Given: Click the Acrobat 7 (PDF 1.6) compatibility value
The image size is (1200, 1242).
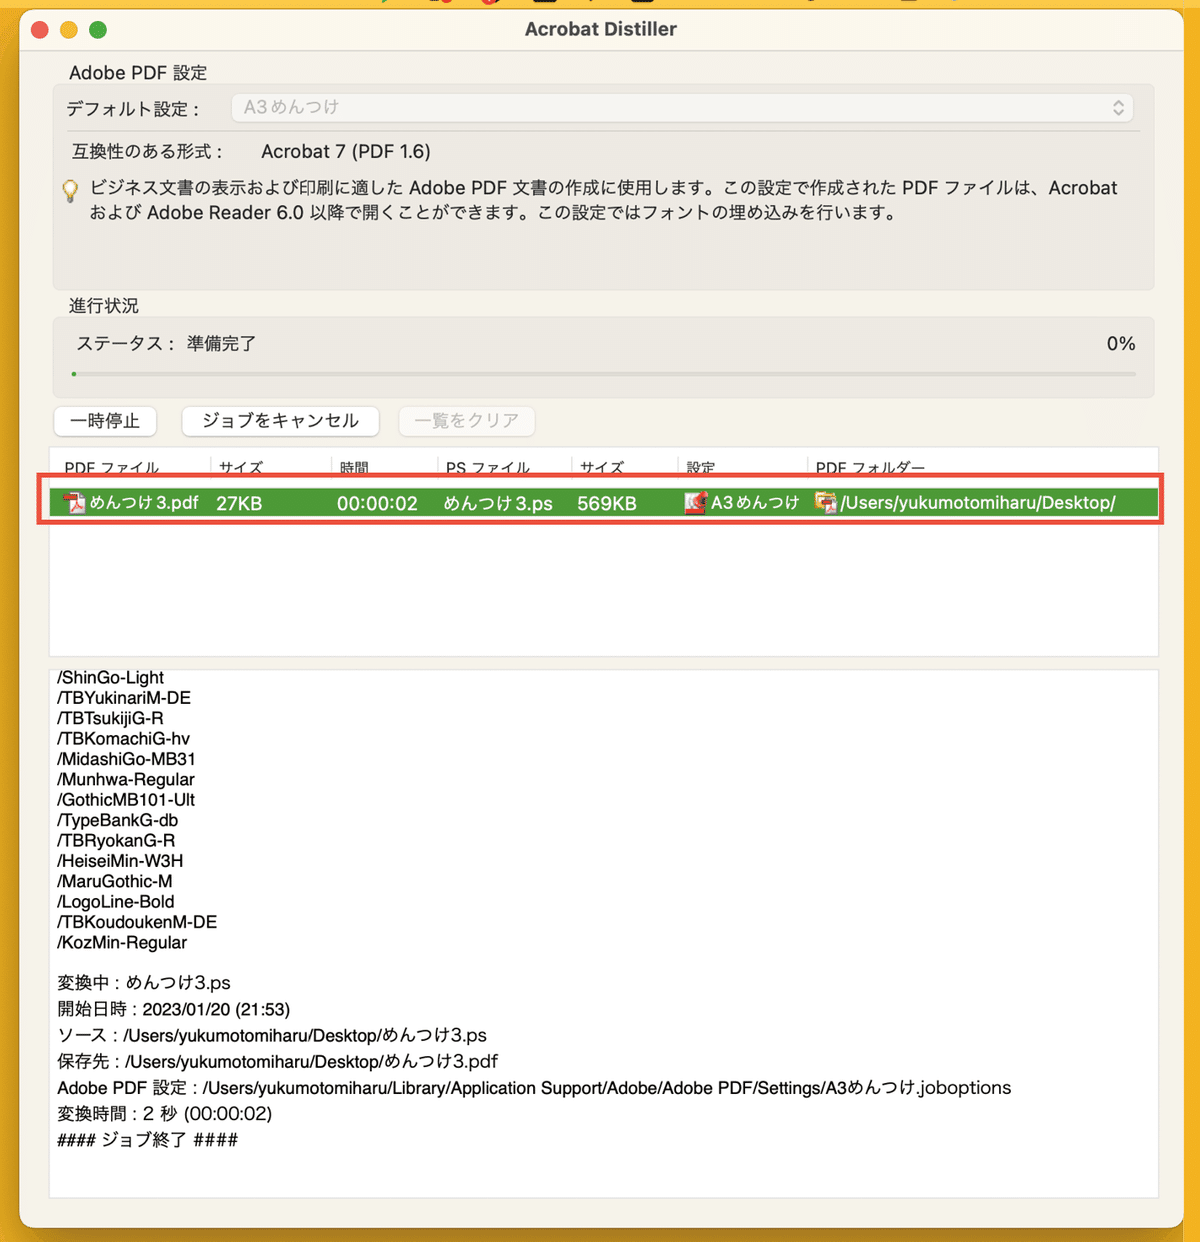Looking at the screenshot, I should pos(346,151).
